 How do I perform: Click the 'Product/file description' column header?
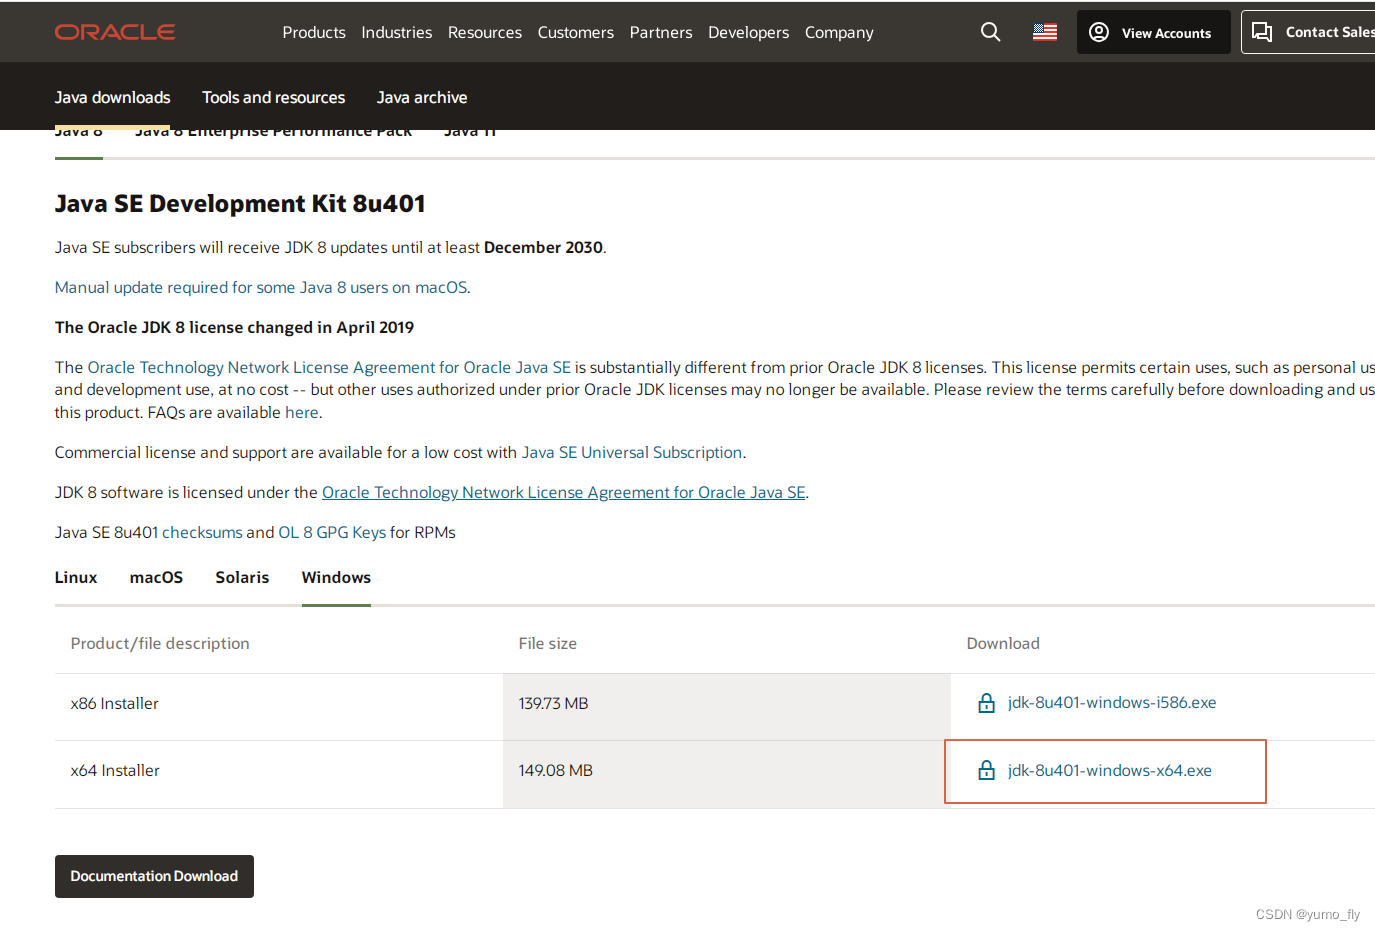[x=160, y=643]
